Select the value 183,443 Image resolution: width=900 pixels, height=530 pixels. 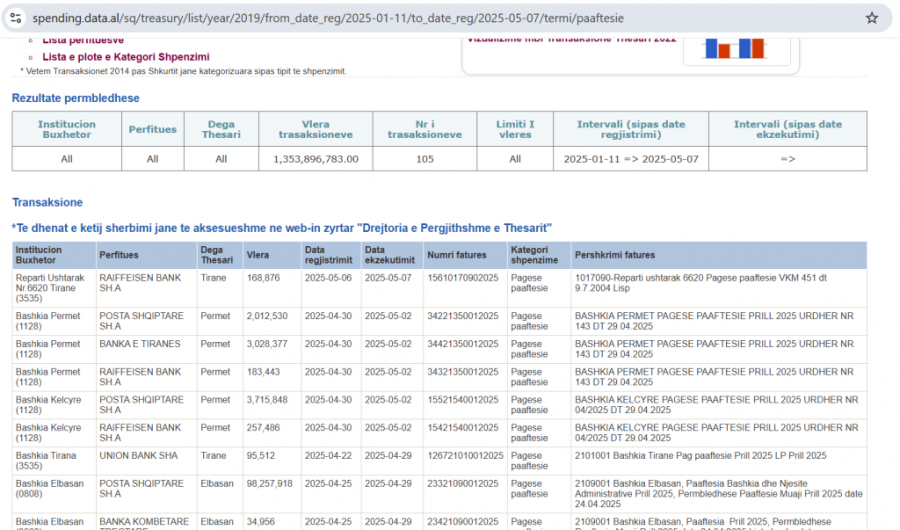(263, 372)
